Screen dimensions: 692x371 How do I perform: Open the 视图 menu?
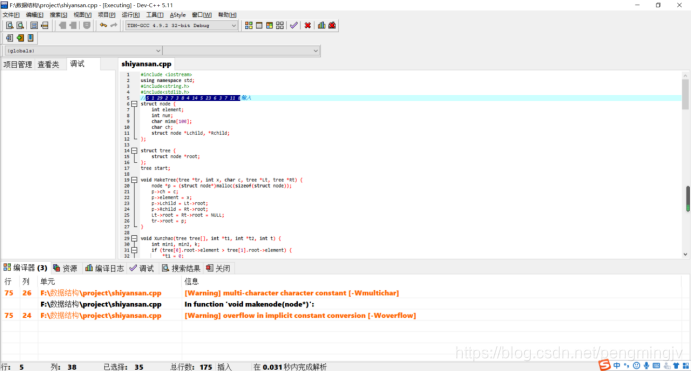[83, 15]
